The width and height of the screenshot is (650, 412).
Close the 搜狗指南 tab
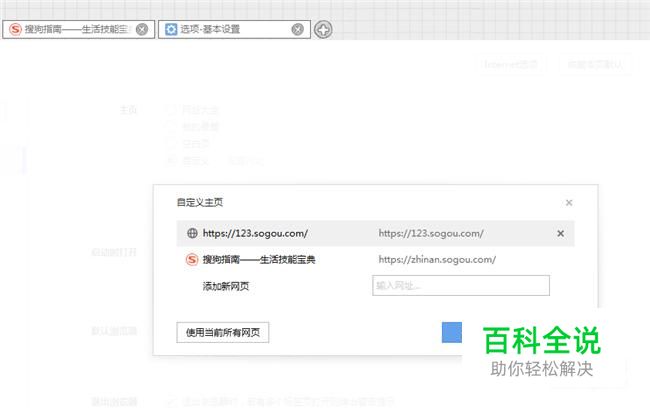coord(142,29)
